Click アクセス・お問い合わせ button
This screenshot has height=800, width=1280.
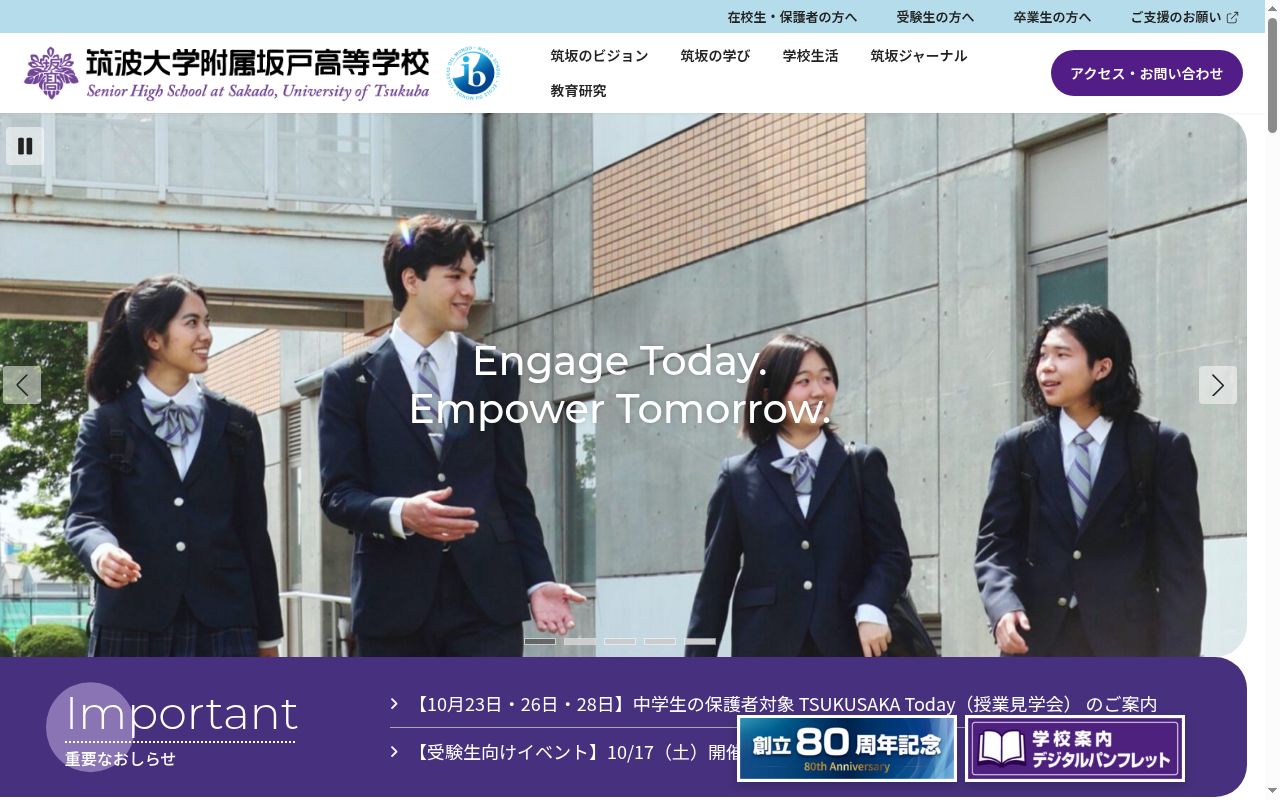1147,73
